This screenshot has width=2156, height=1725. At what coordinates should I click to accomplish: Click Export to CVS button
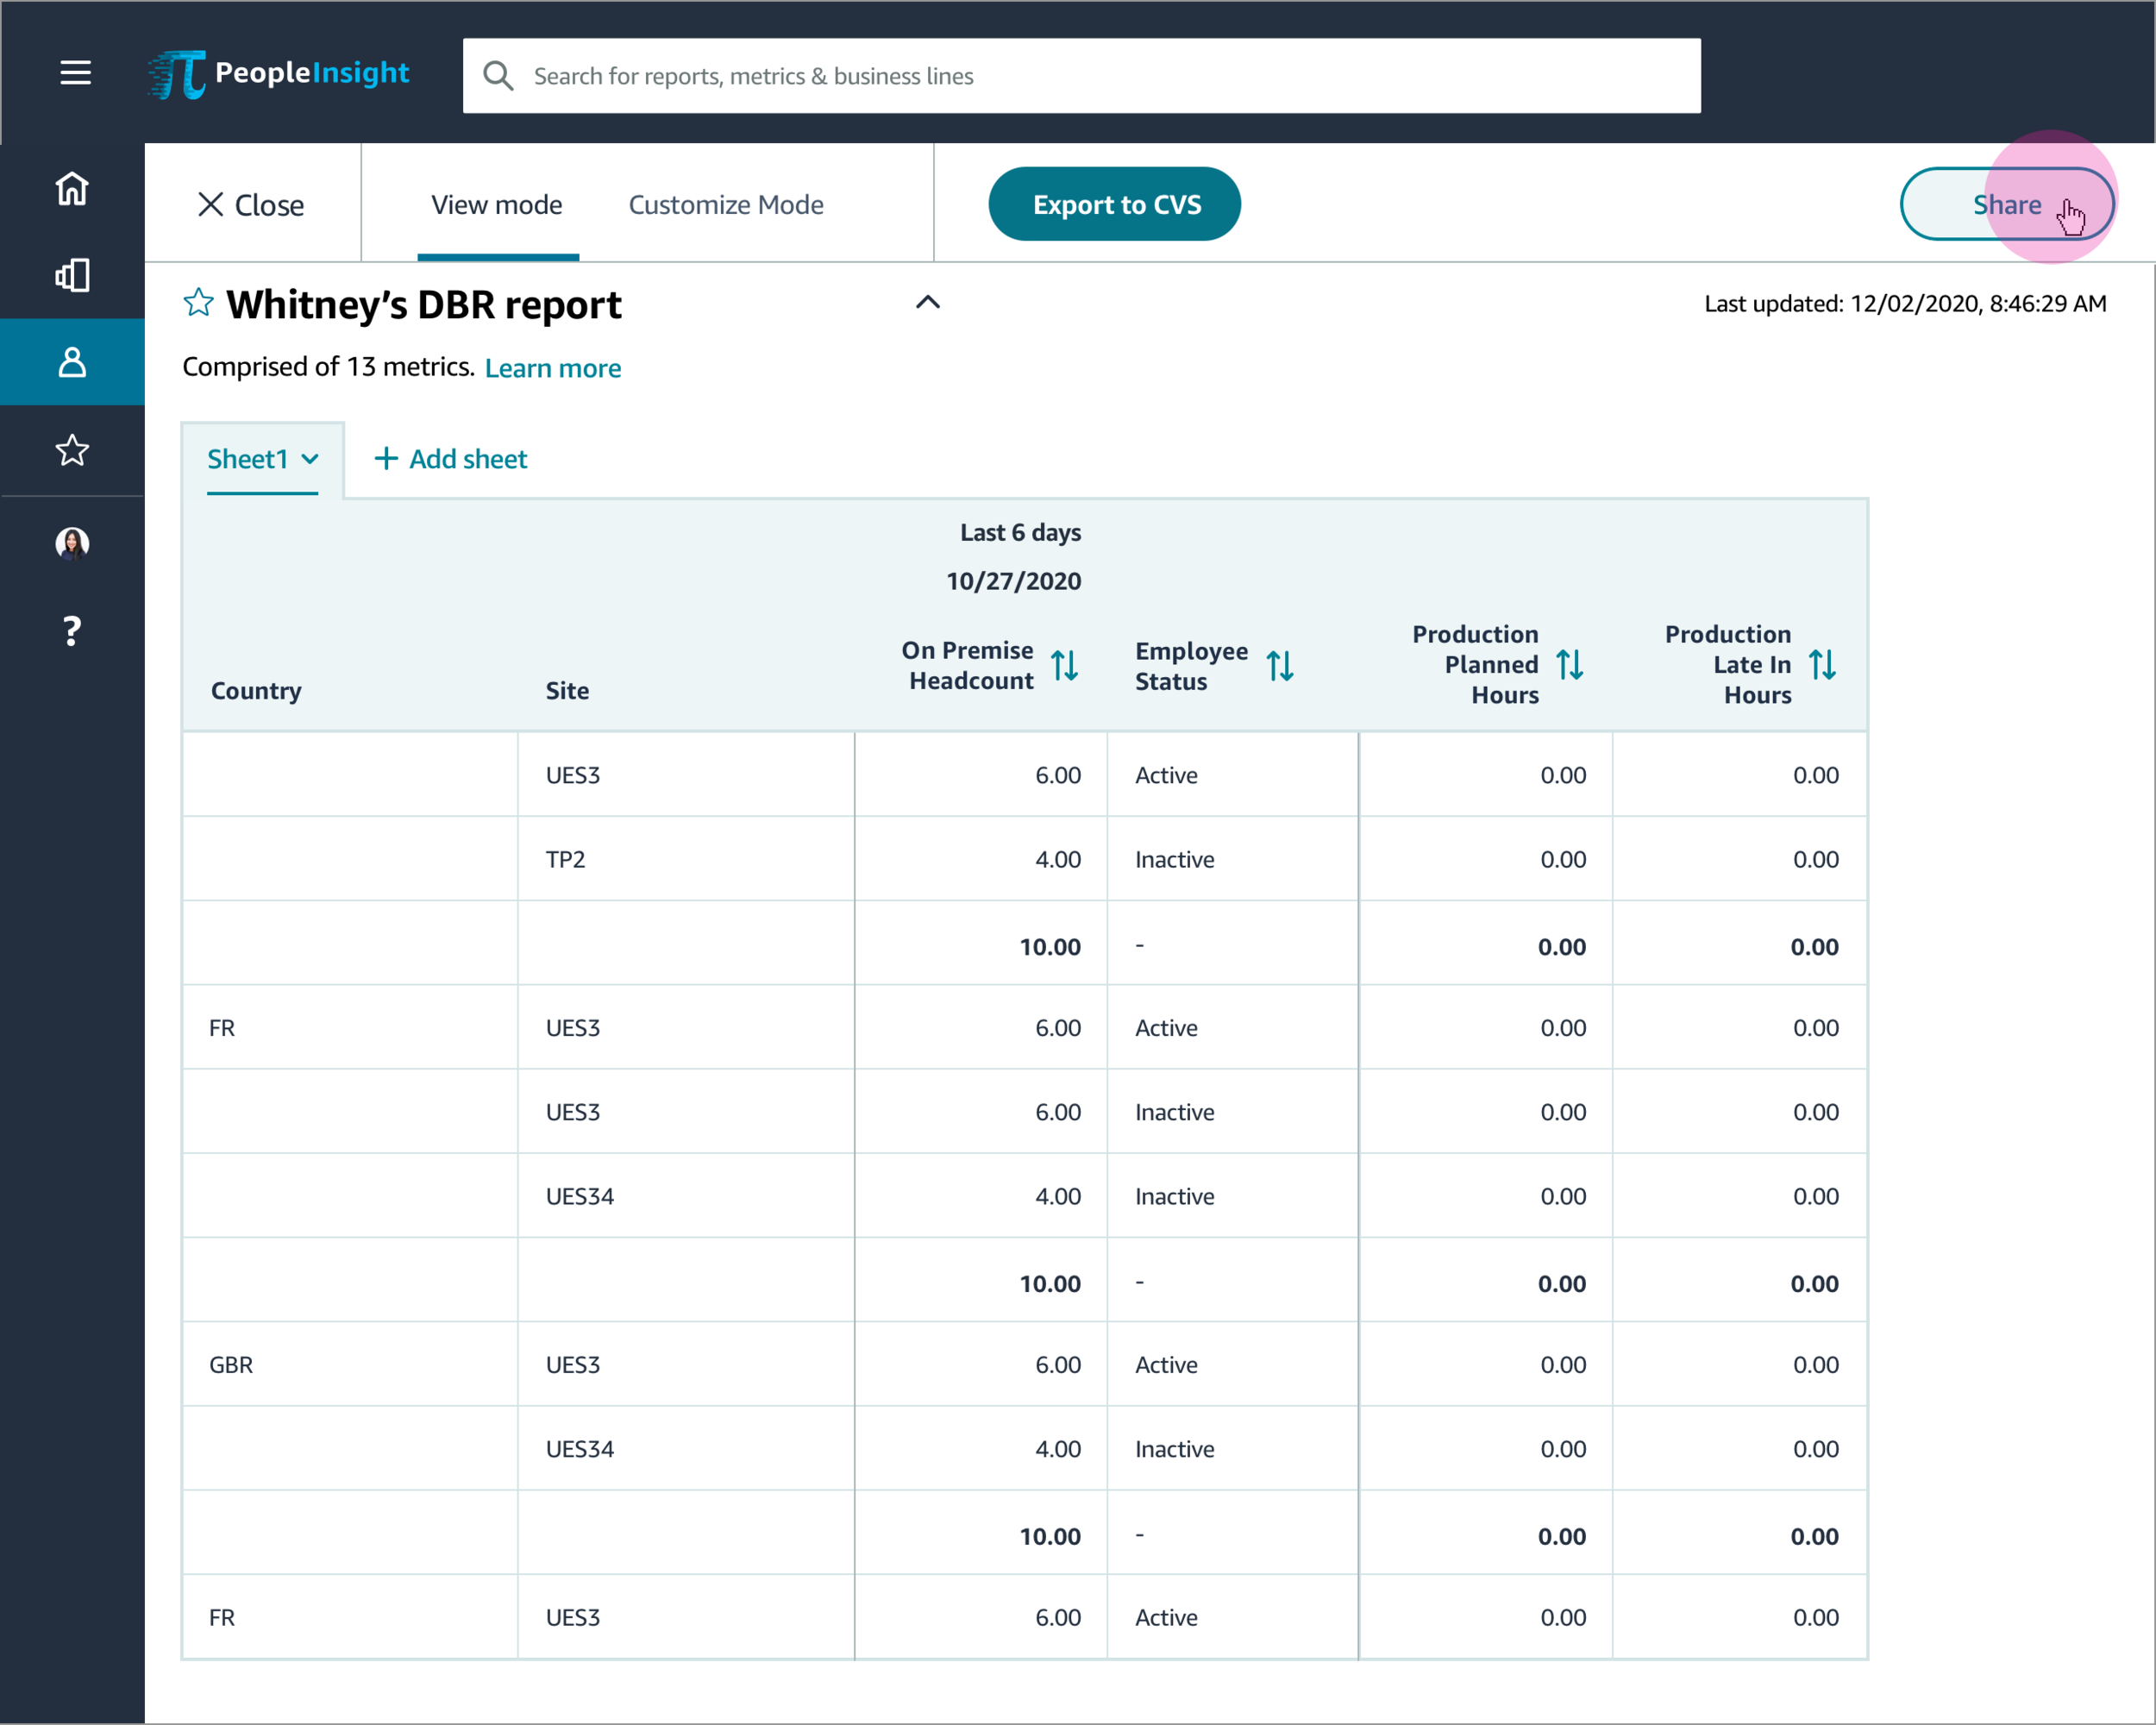click(1114, 204)
